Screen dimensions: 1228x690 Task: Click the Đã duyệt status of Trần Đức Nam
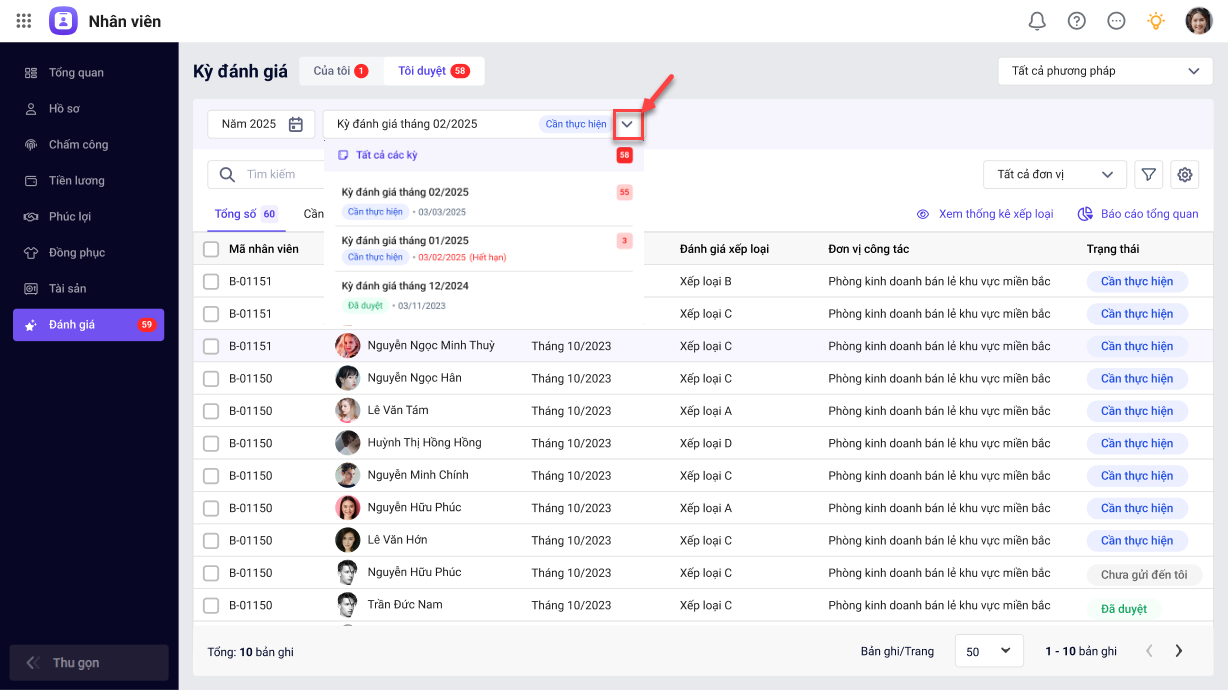pos(1124,609)
